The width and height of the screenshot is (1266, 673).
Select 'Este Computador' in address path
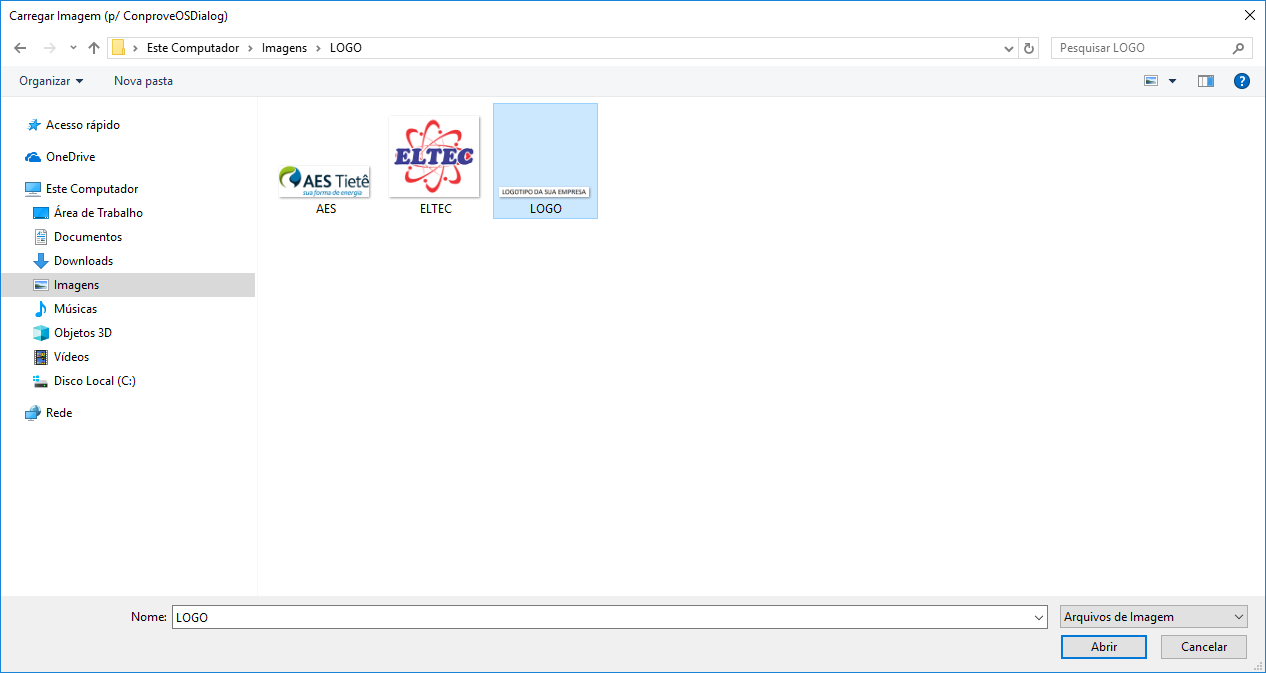click(193, 48)
